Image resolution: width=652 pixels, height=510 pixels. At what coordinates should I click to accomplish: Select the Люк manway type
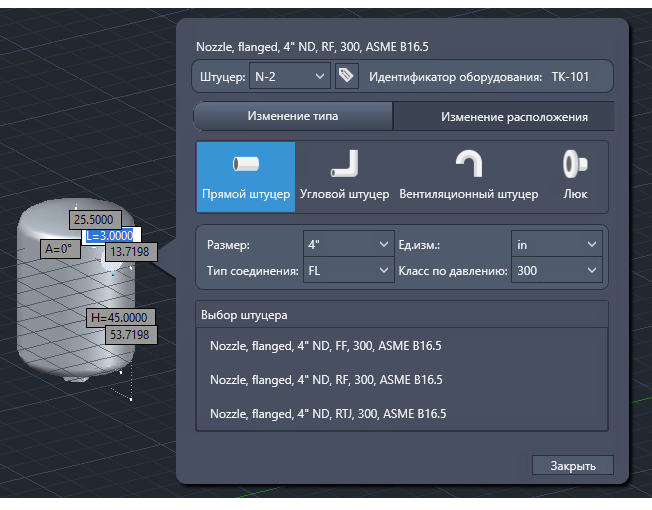(575, 177)
